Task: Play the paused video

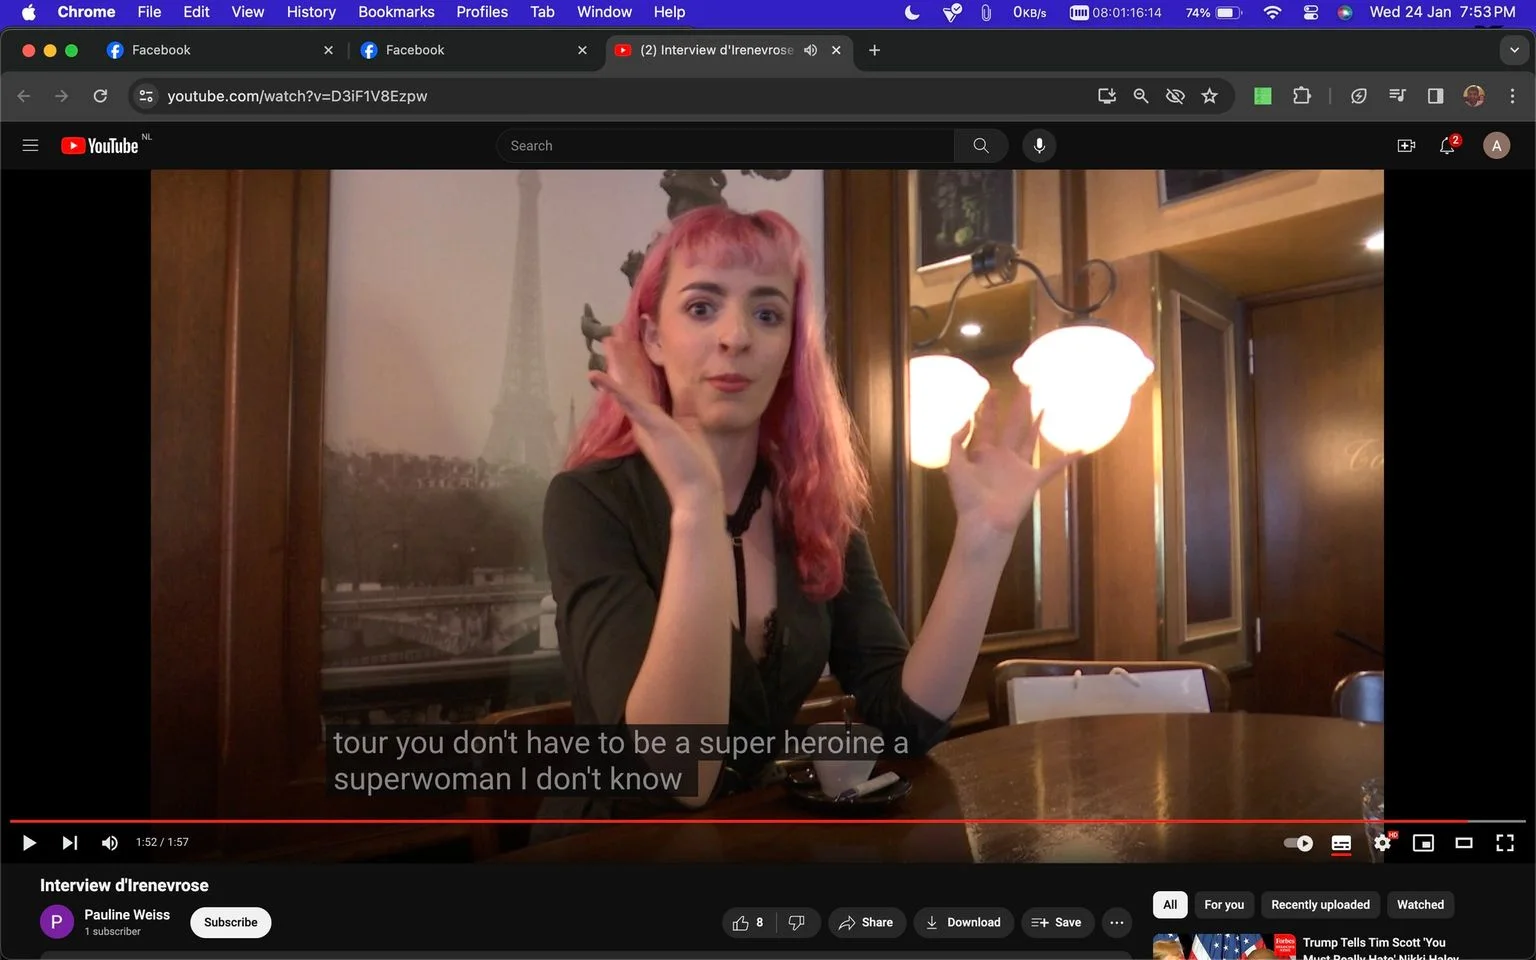Action: [29, 843]
